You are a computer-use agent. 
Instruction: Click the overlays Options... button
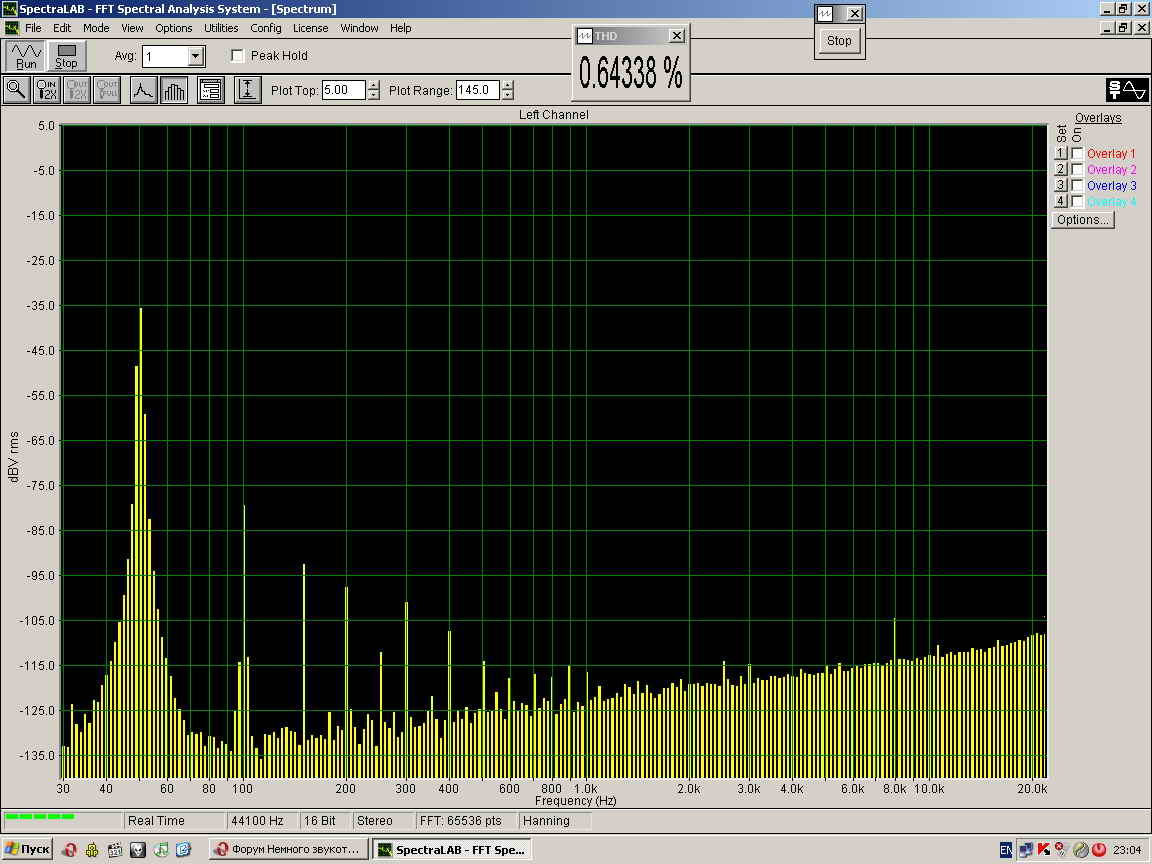coord(1083,220)
